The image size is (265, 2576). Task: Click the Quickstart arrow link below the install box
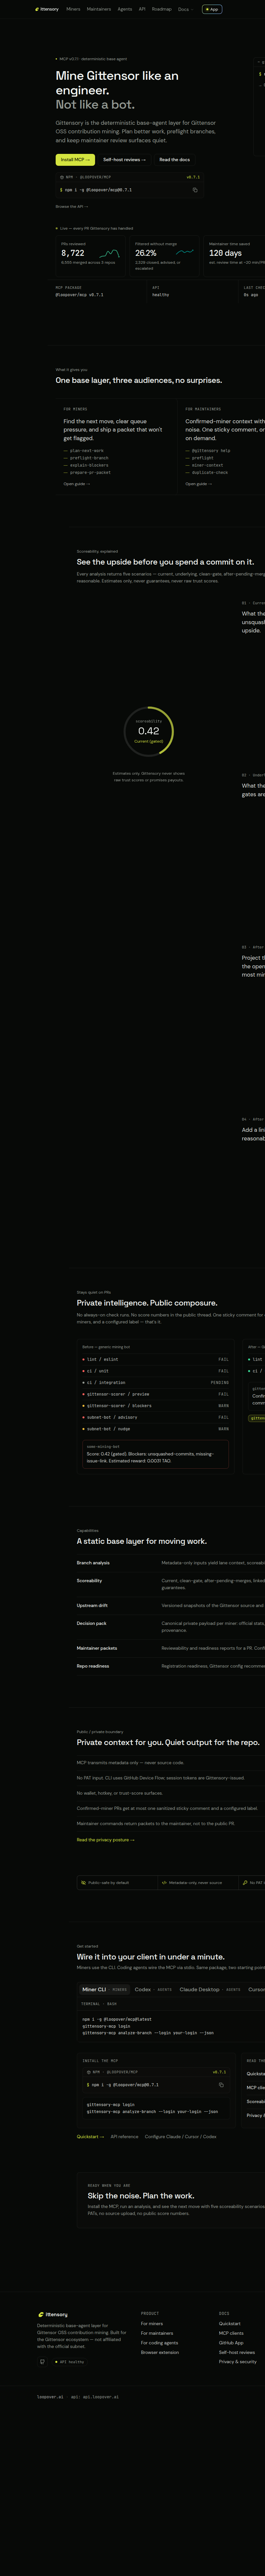(x=90, y=2137)
